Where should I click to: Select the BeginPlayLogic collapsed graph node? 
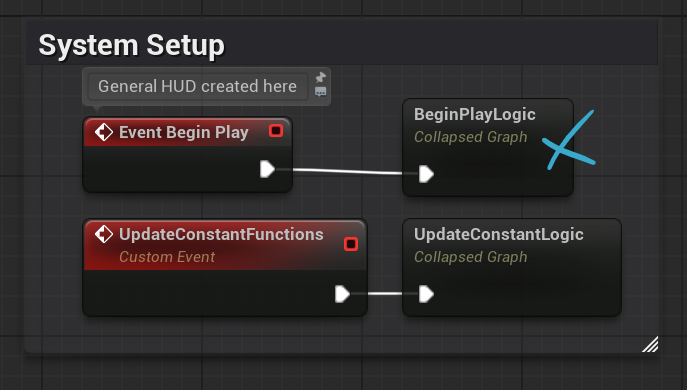[x=488, y=147]
